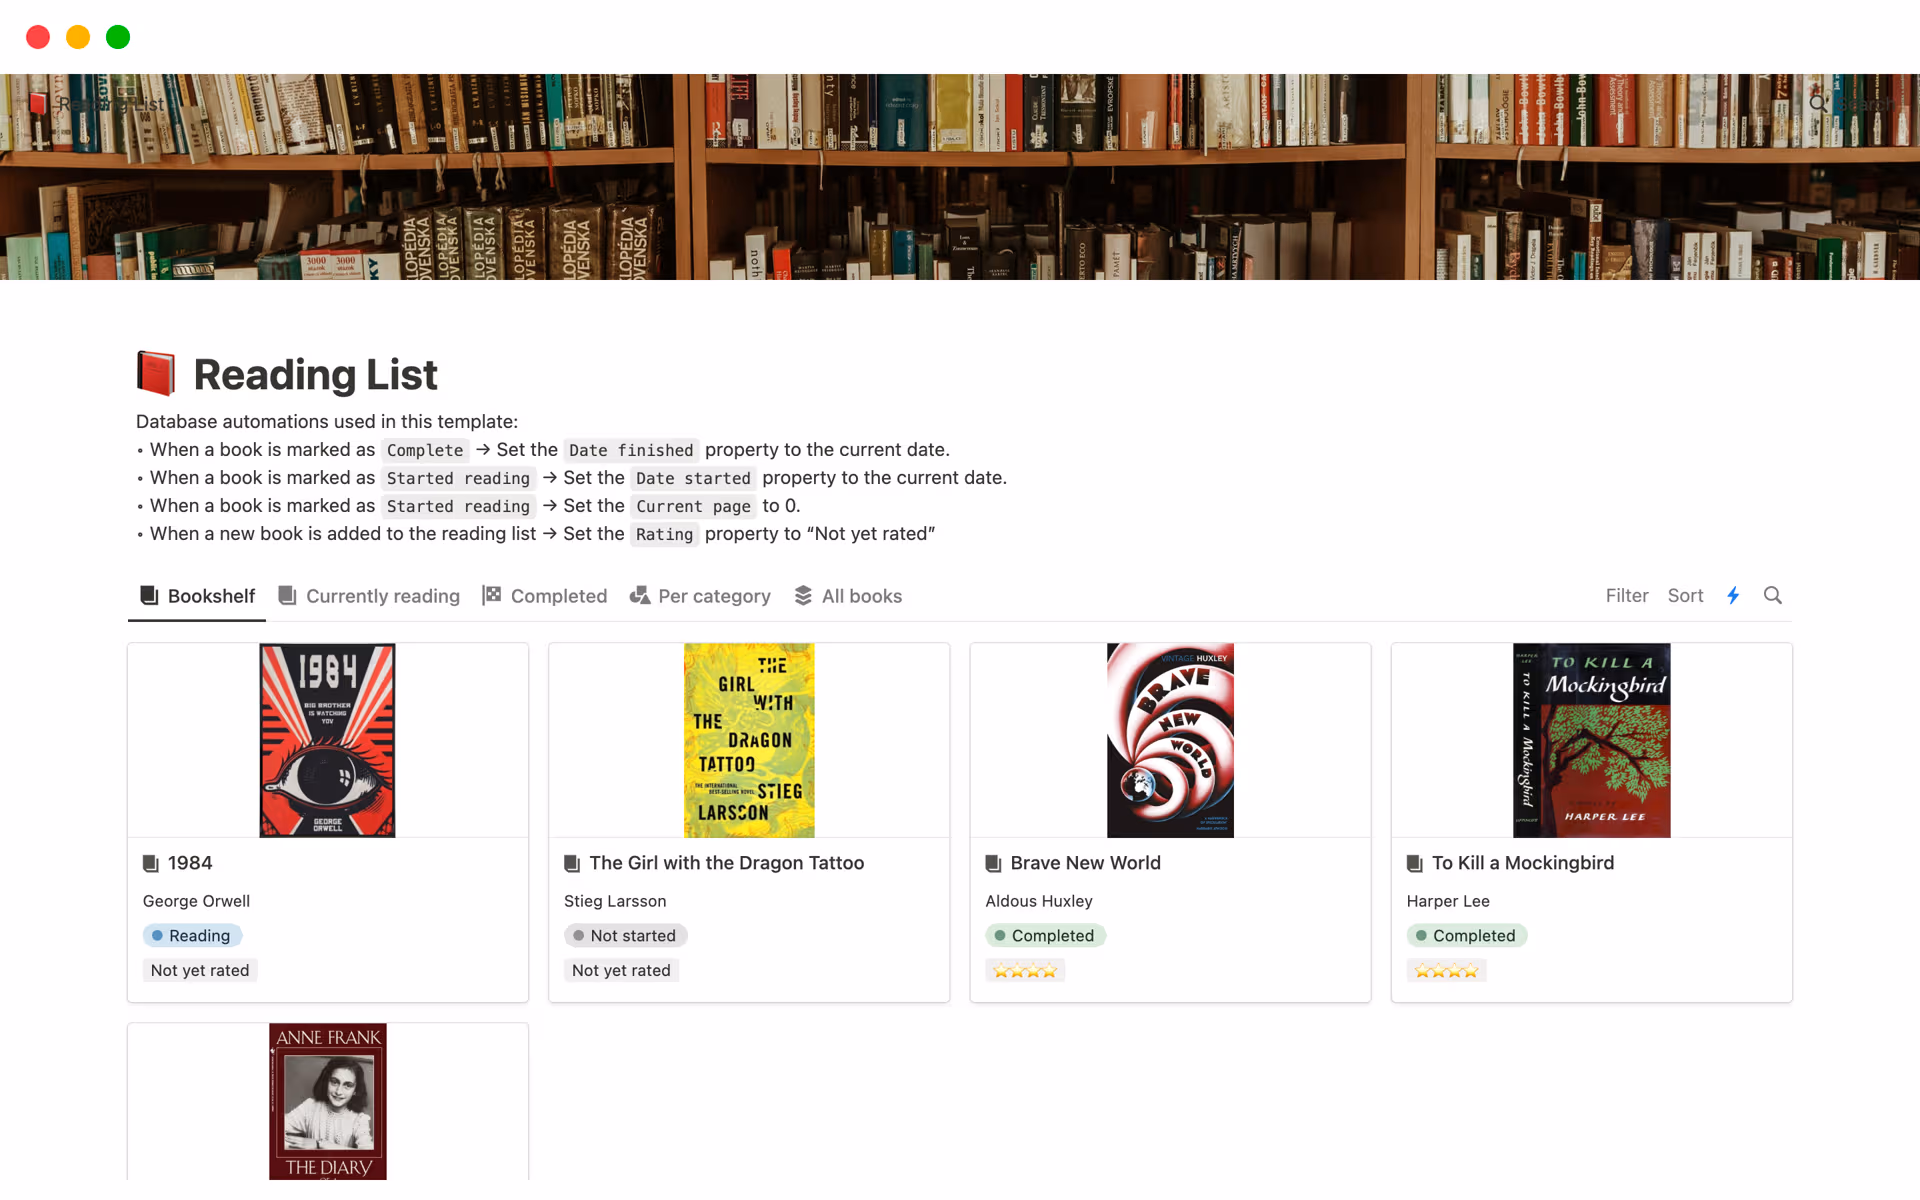Click the Reading List page title
Image resolution: width=1920 pixels, height=1200 pixels.
coord(315,375)
